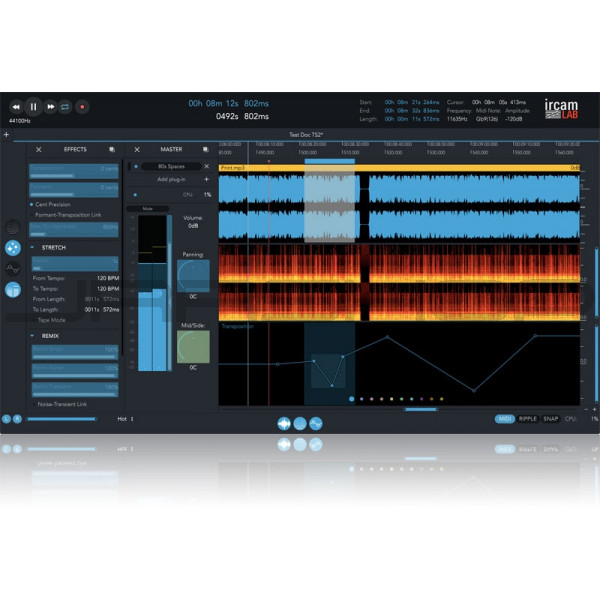Click the rewind transport button
Viewport: 600px width, 600px height.
click(17, 106)
